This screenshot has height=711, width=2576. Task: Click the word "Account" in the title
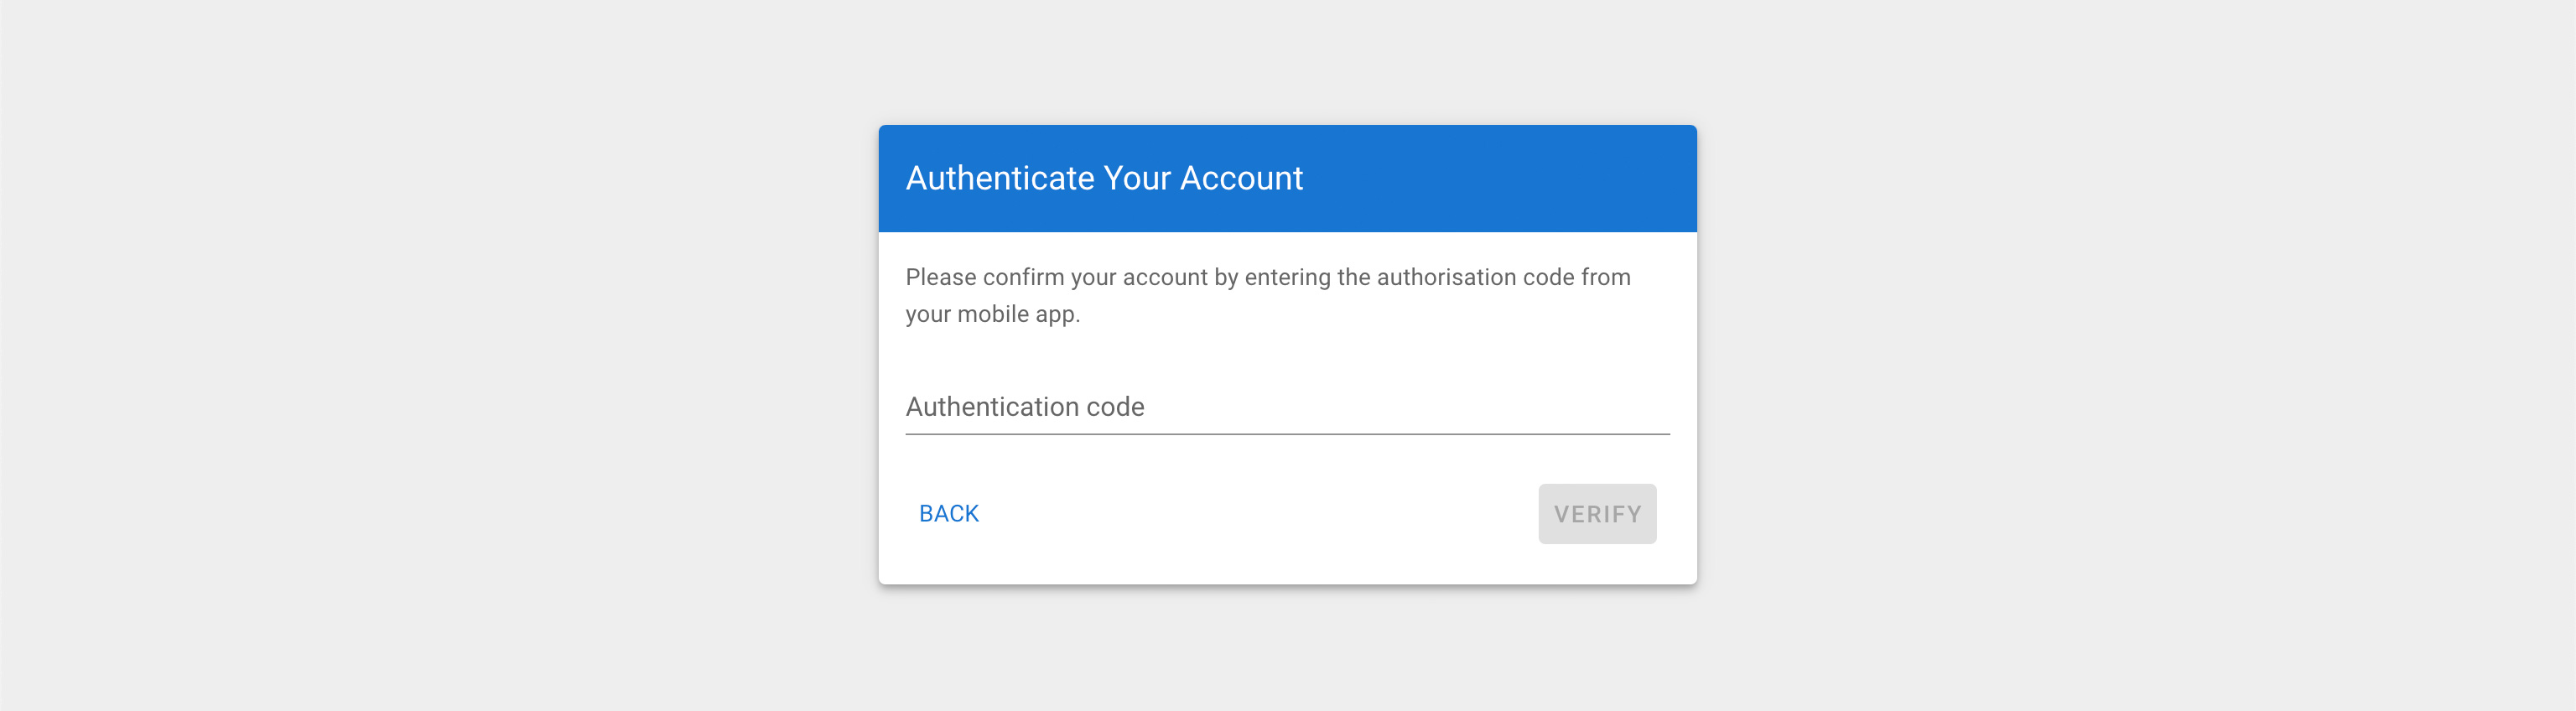pyautogui.click(x=1241, y=178)
